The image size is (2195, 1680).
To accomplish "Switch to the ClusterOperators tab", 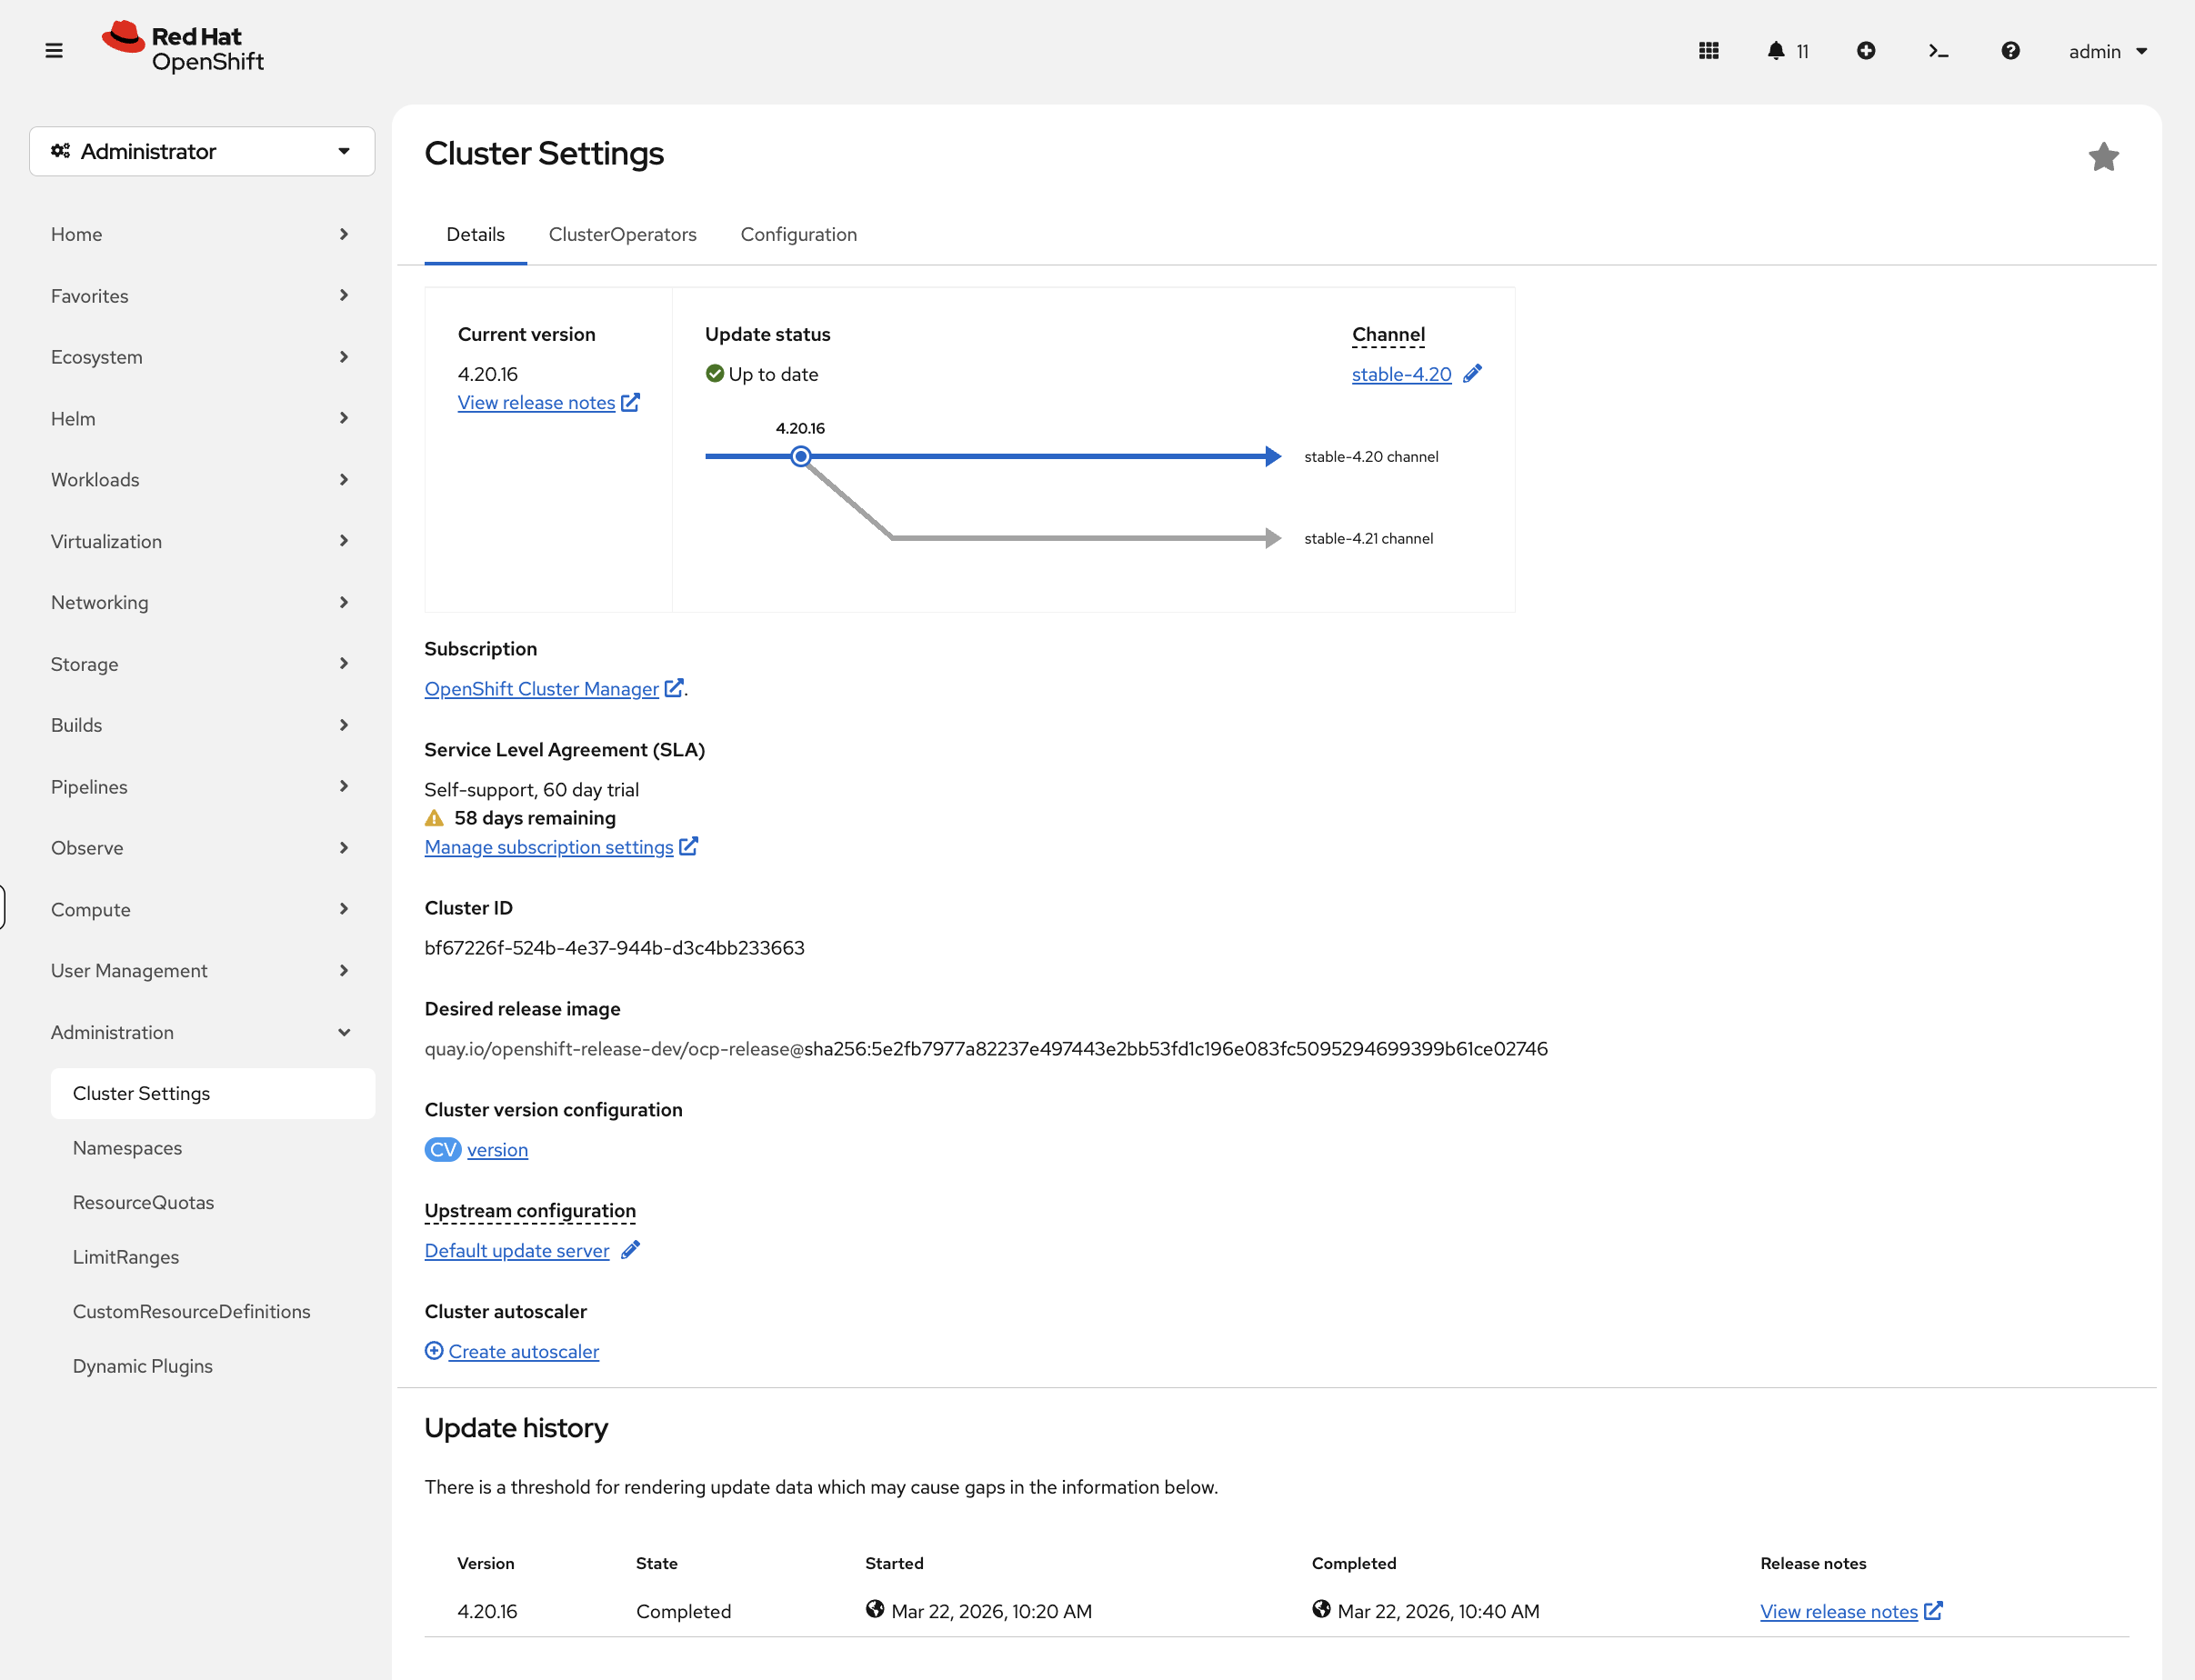I will 622,234.
